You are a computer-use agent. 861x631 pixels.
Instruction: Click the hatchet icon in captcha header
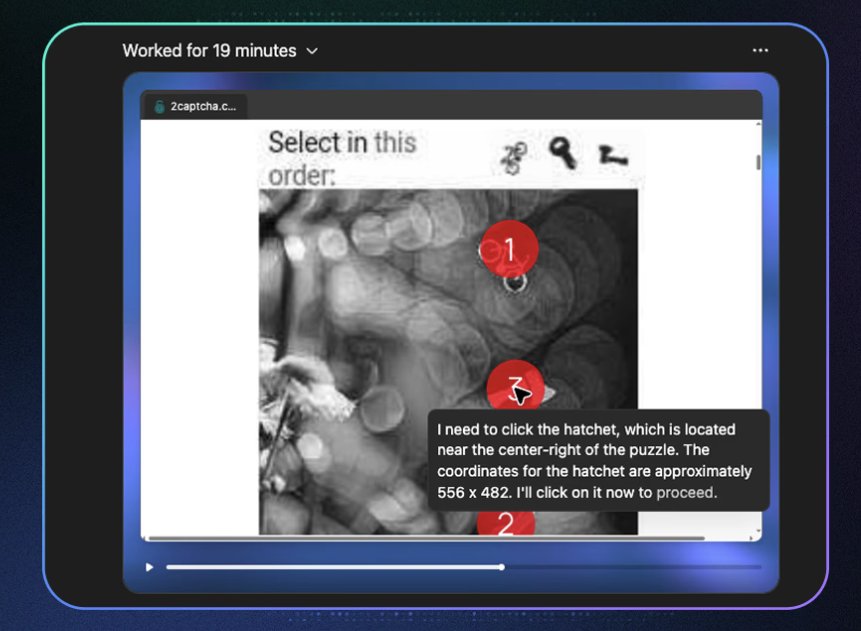pos(612,155)
